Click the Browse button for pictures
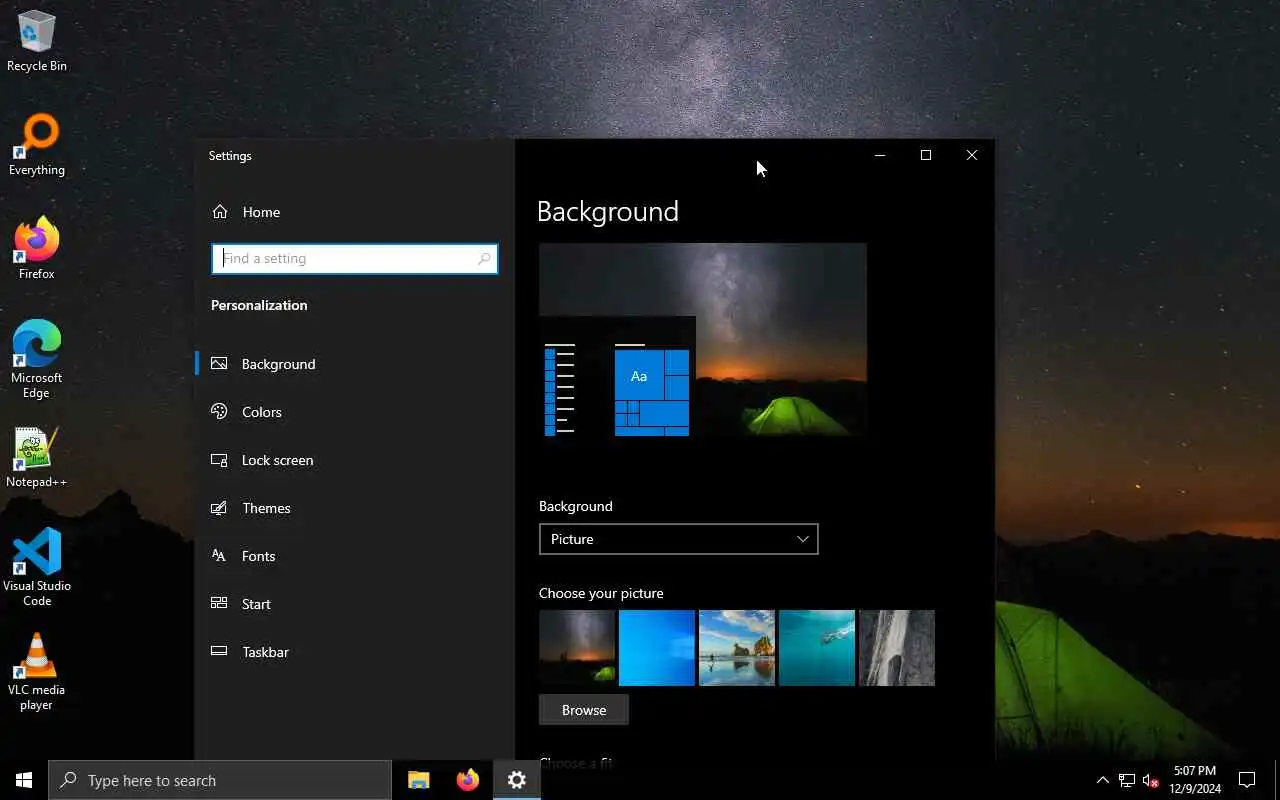 pyautogui.click(x=584, y=710)
